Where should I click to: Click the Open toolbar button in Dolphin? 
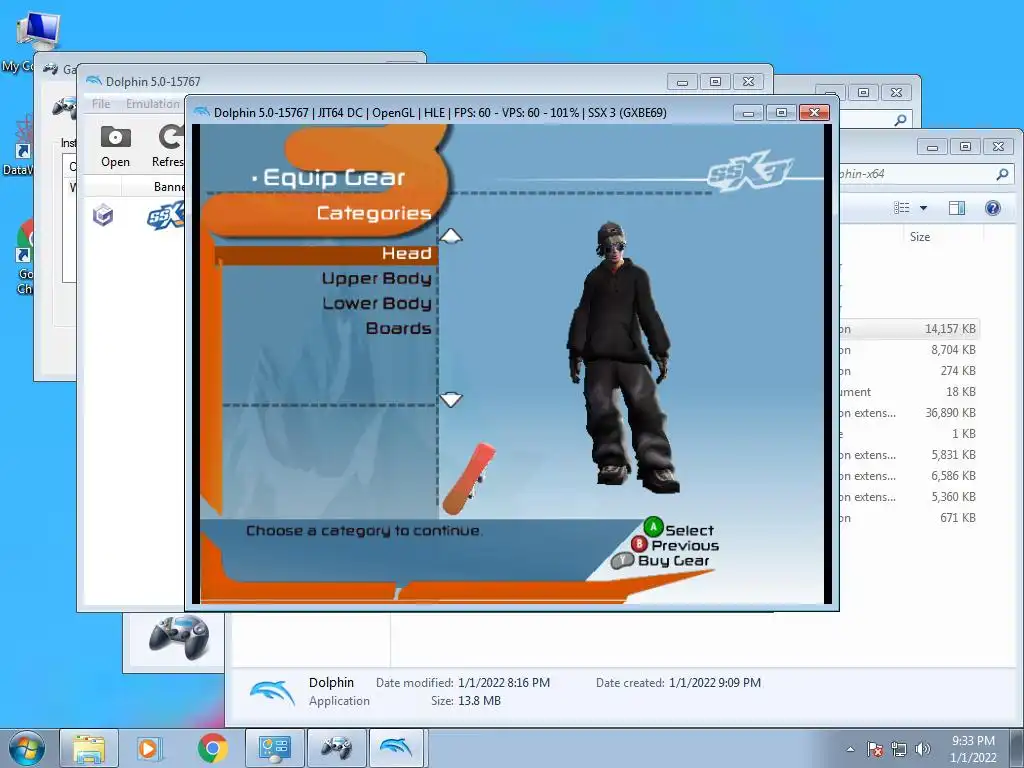[x=115, y=146]
